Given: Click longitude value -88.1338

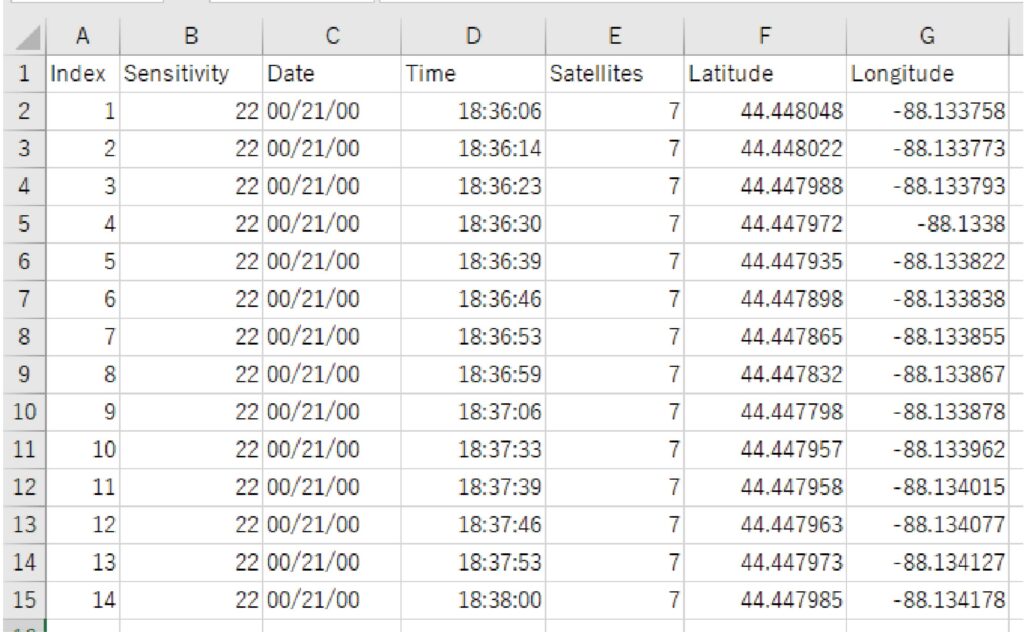Looking at the screenshot, I should tap(927, 224).
